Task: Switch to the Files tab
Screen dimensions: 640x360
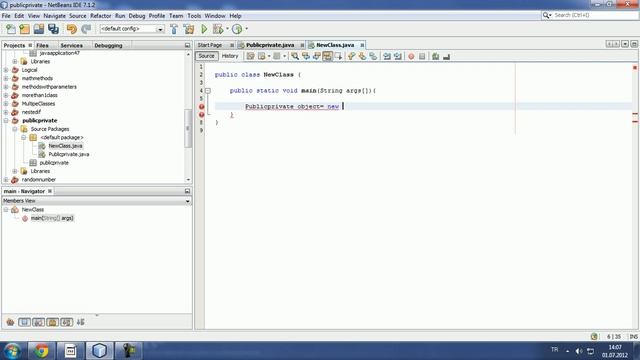Action: coord(42,45)
